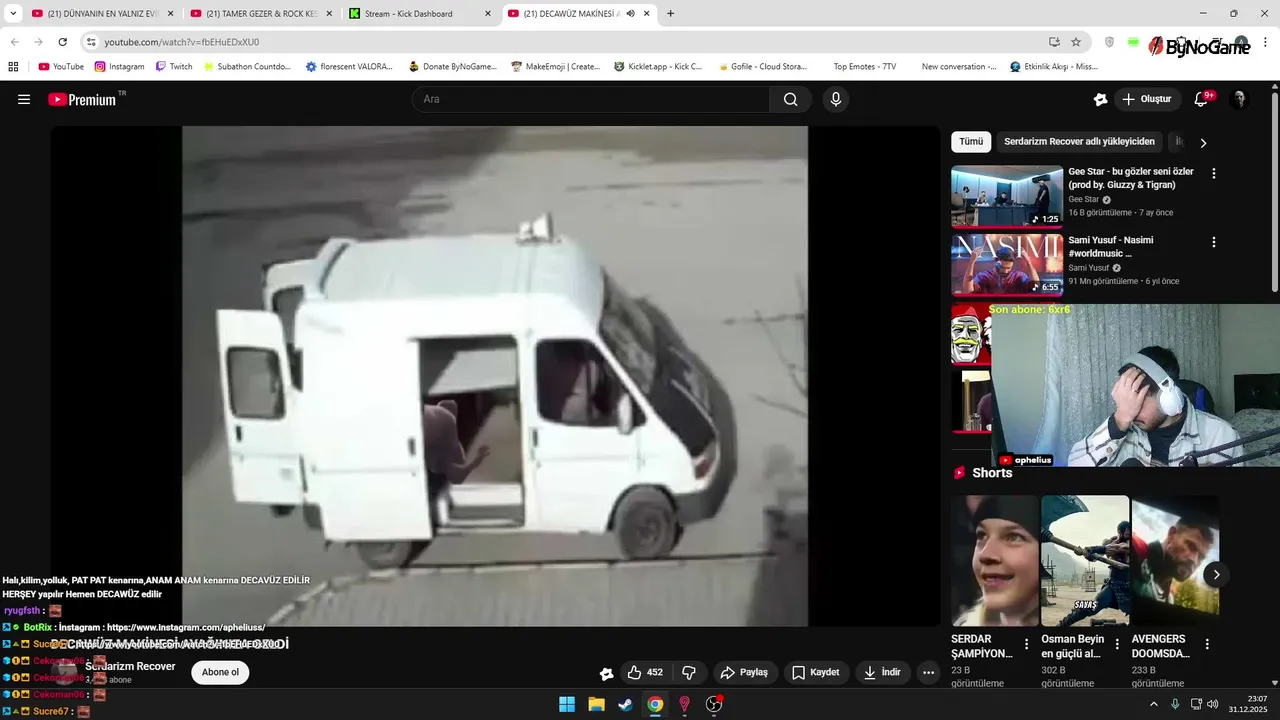The width and height of the screenshot is (1280, 720).
Task: Open options for AVENGERS DOOMSDAY short
Action: (1207, 644)
